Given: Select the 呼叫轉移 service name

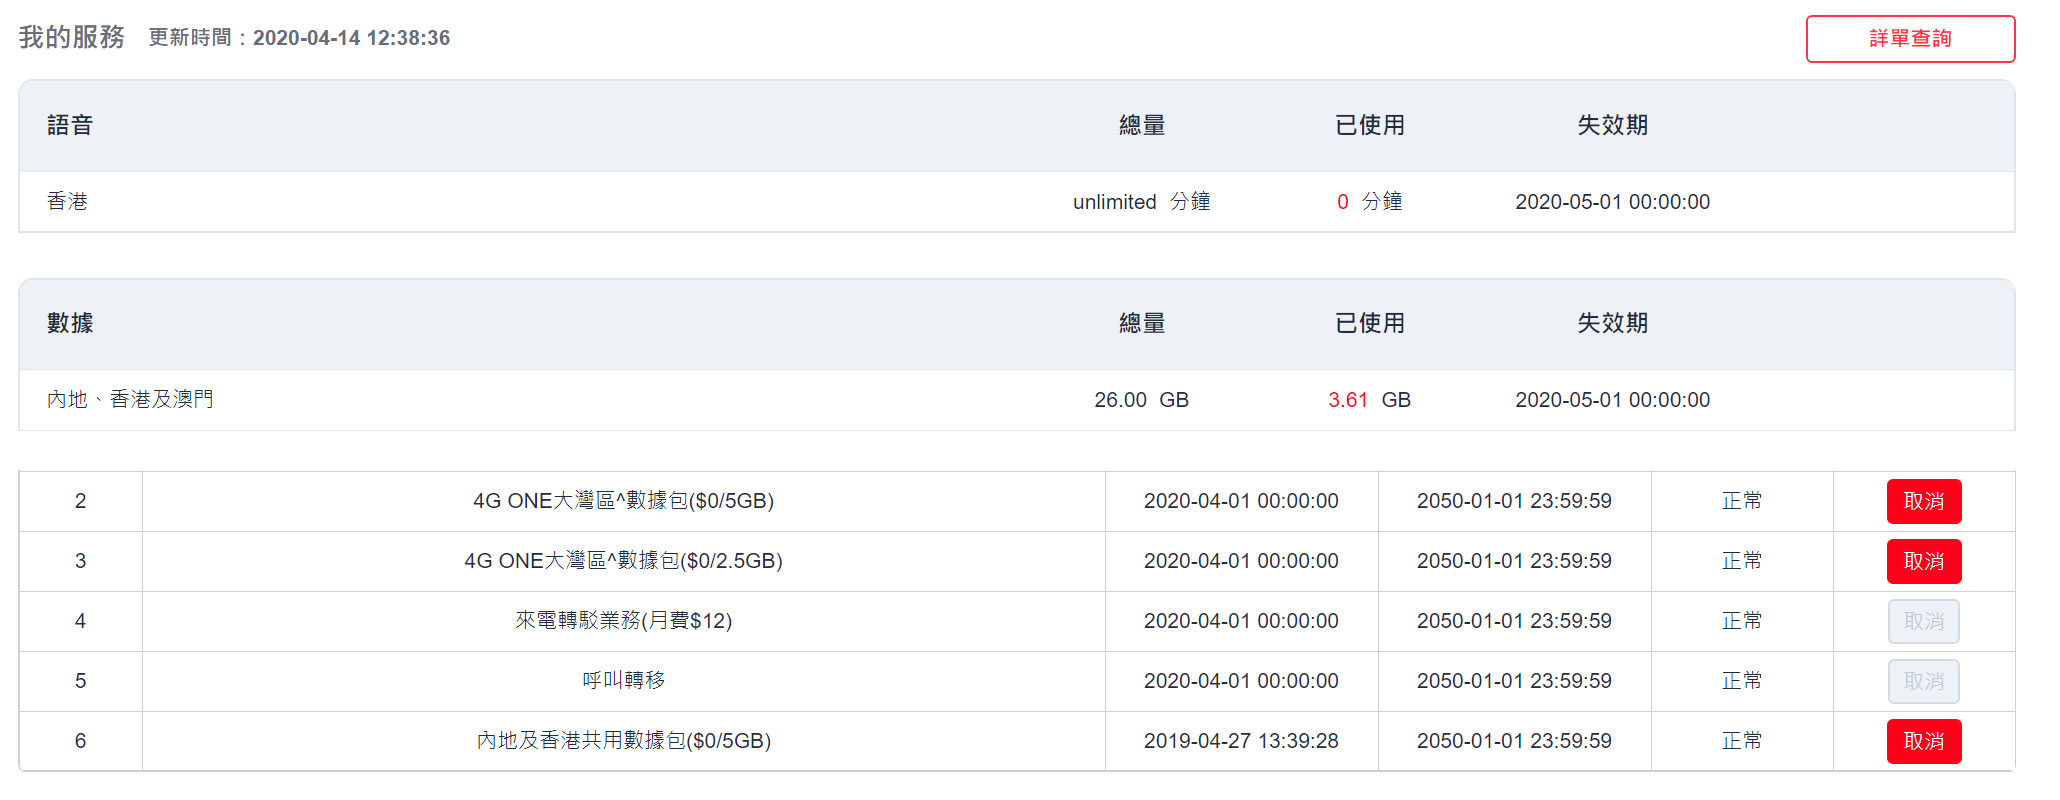Looking at the screenshot, I should click(623, 681).
